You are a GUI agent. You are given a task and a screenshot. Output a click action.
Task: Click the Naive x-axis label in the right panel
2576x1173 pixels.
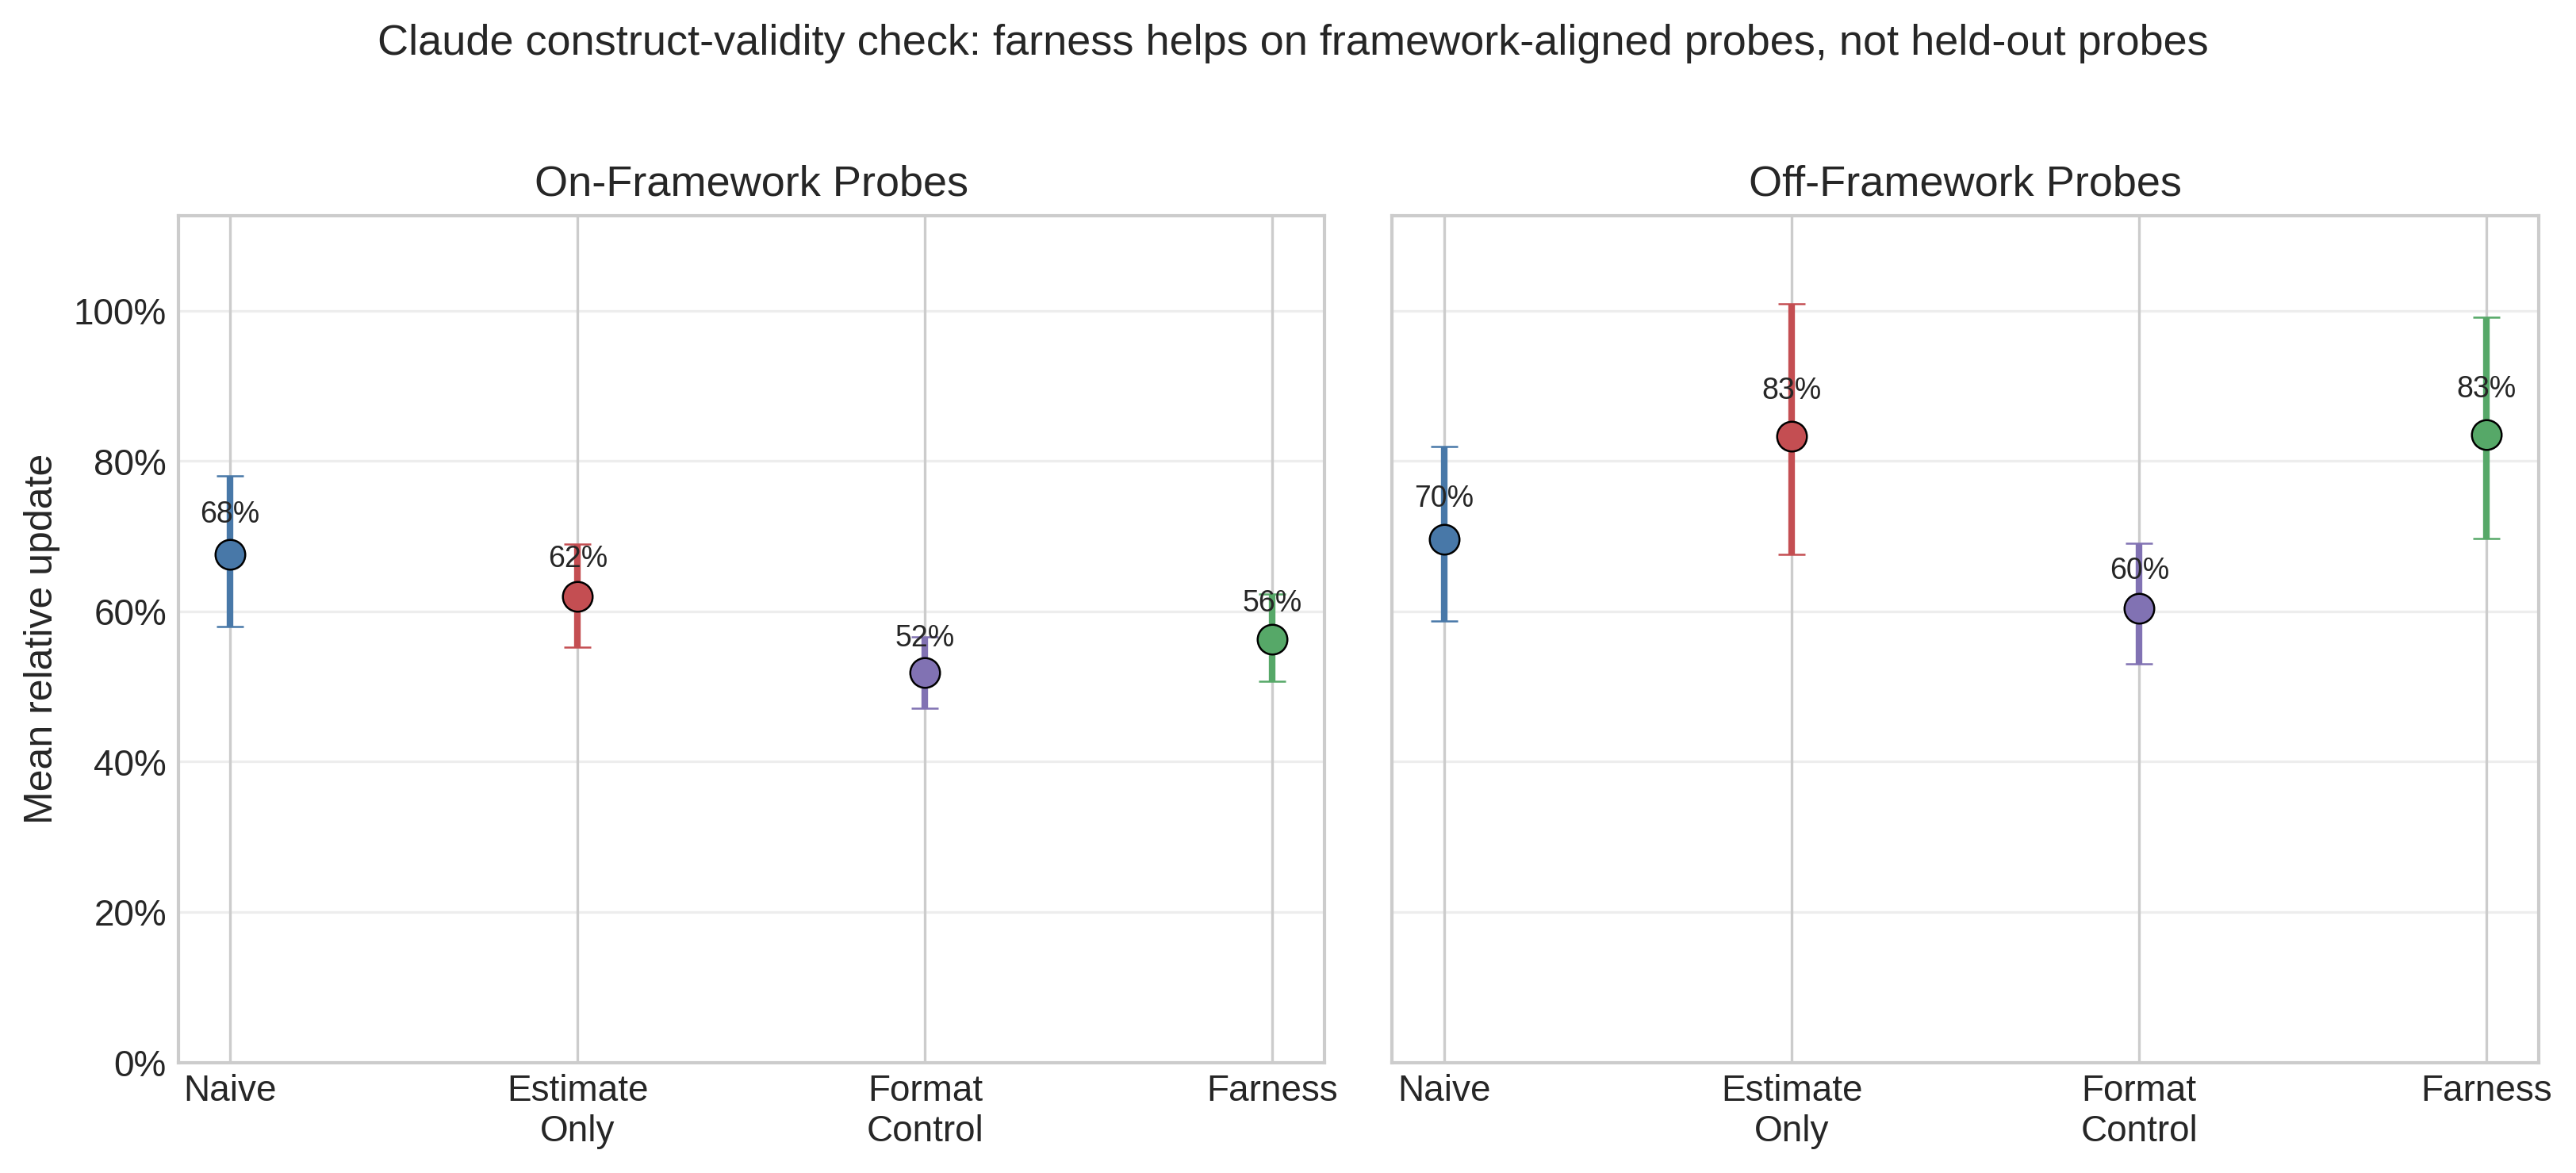(x=1444, y=1088)
